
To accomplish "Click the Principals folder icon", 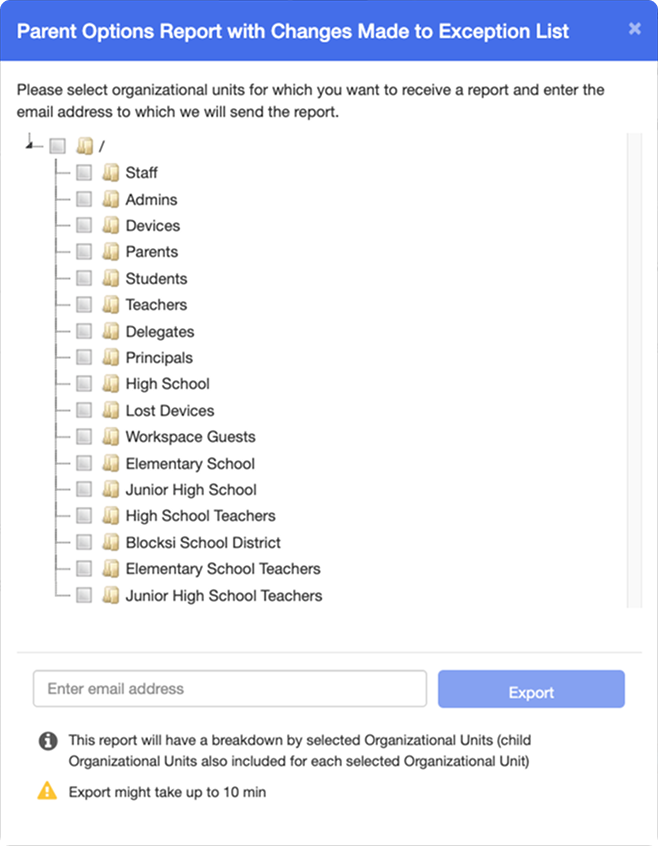I will [x=111, y=358].
